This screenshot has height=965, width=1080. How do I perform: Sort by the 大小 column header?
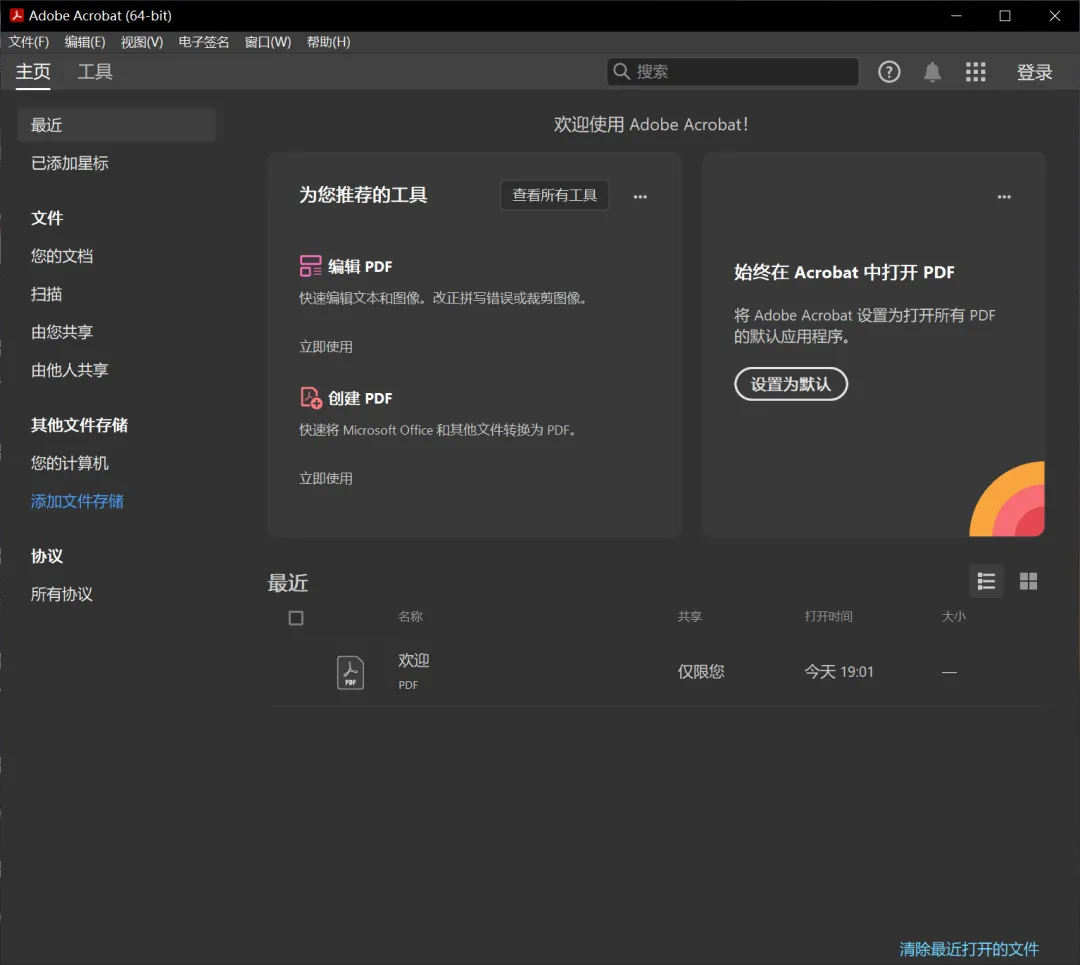pos(953,616)
